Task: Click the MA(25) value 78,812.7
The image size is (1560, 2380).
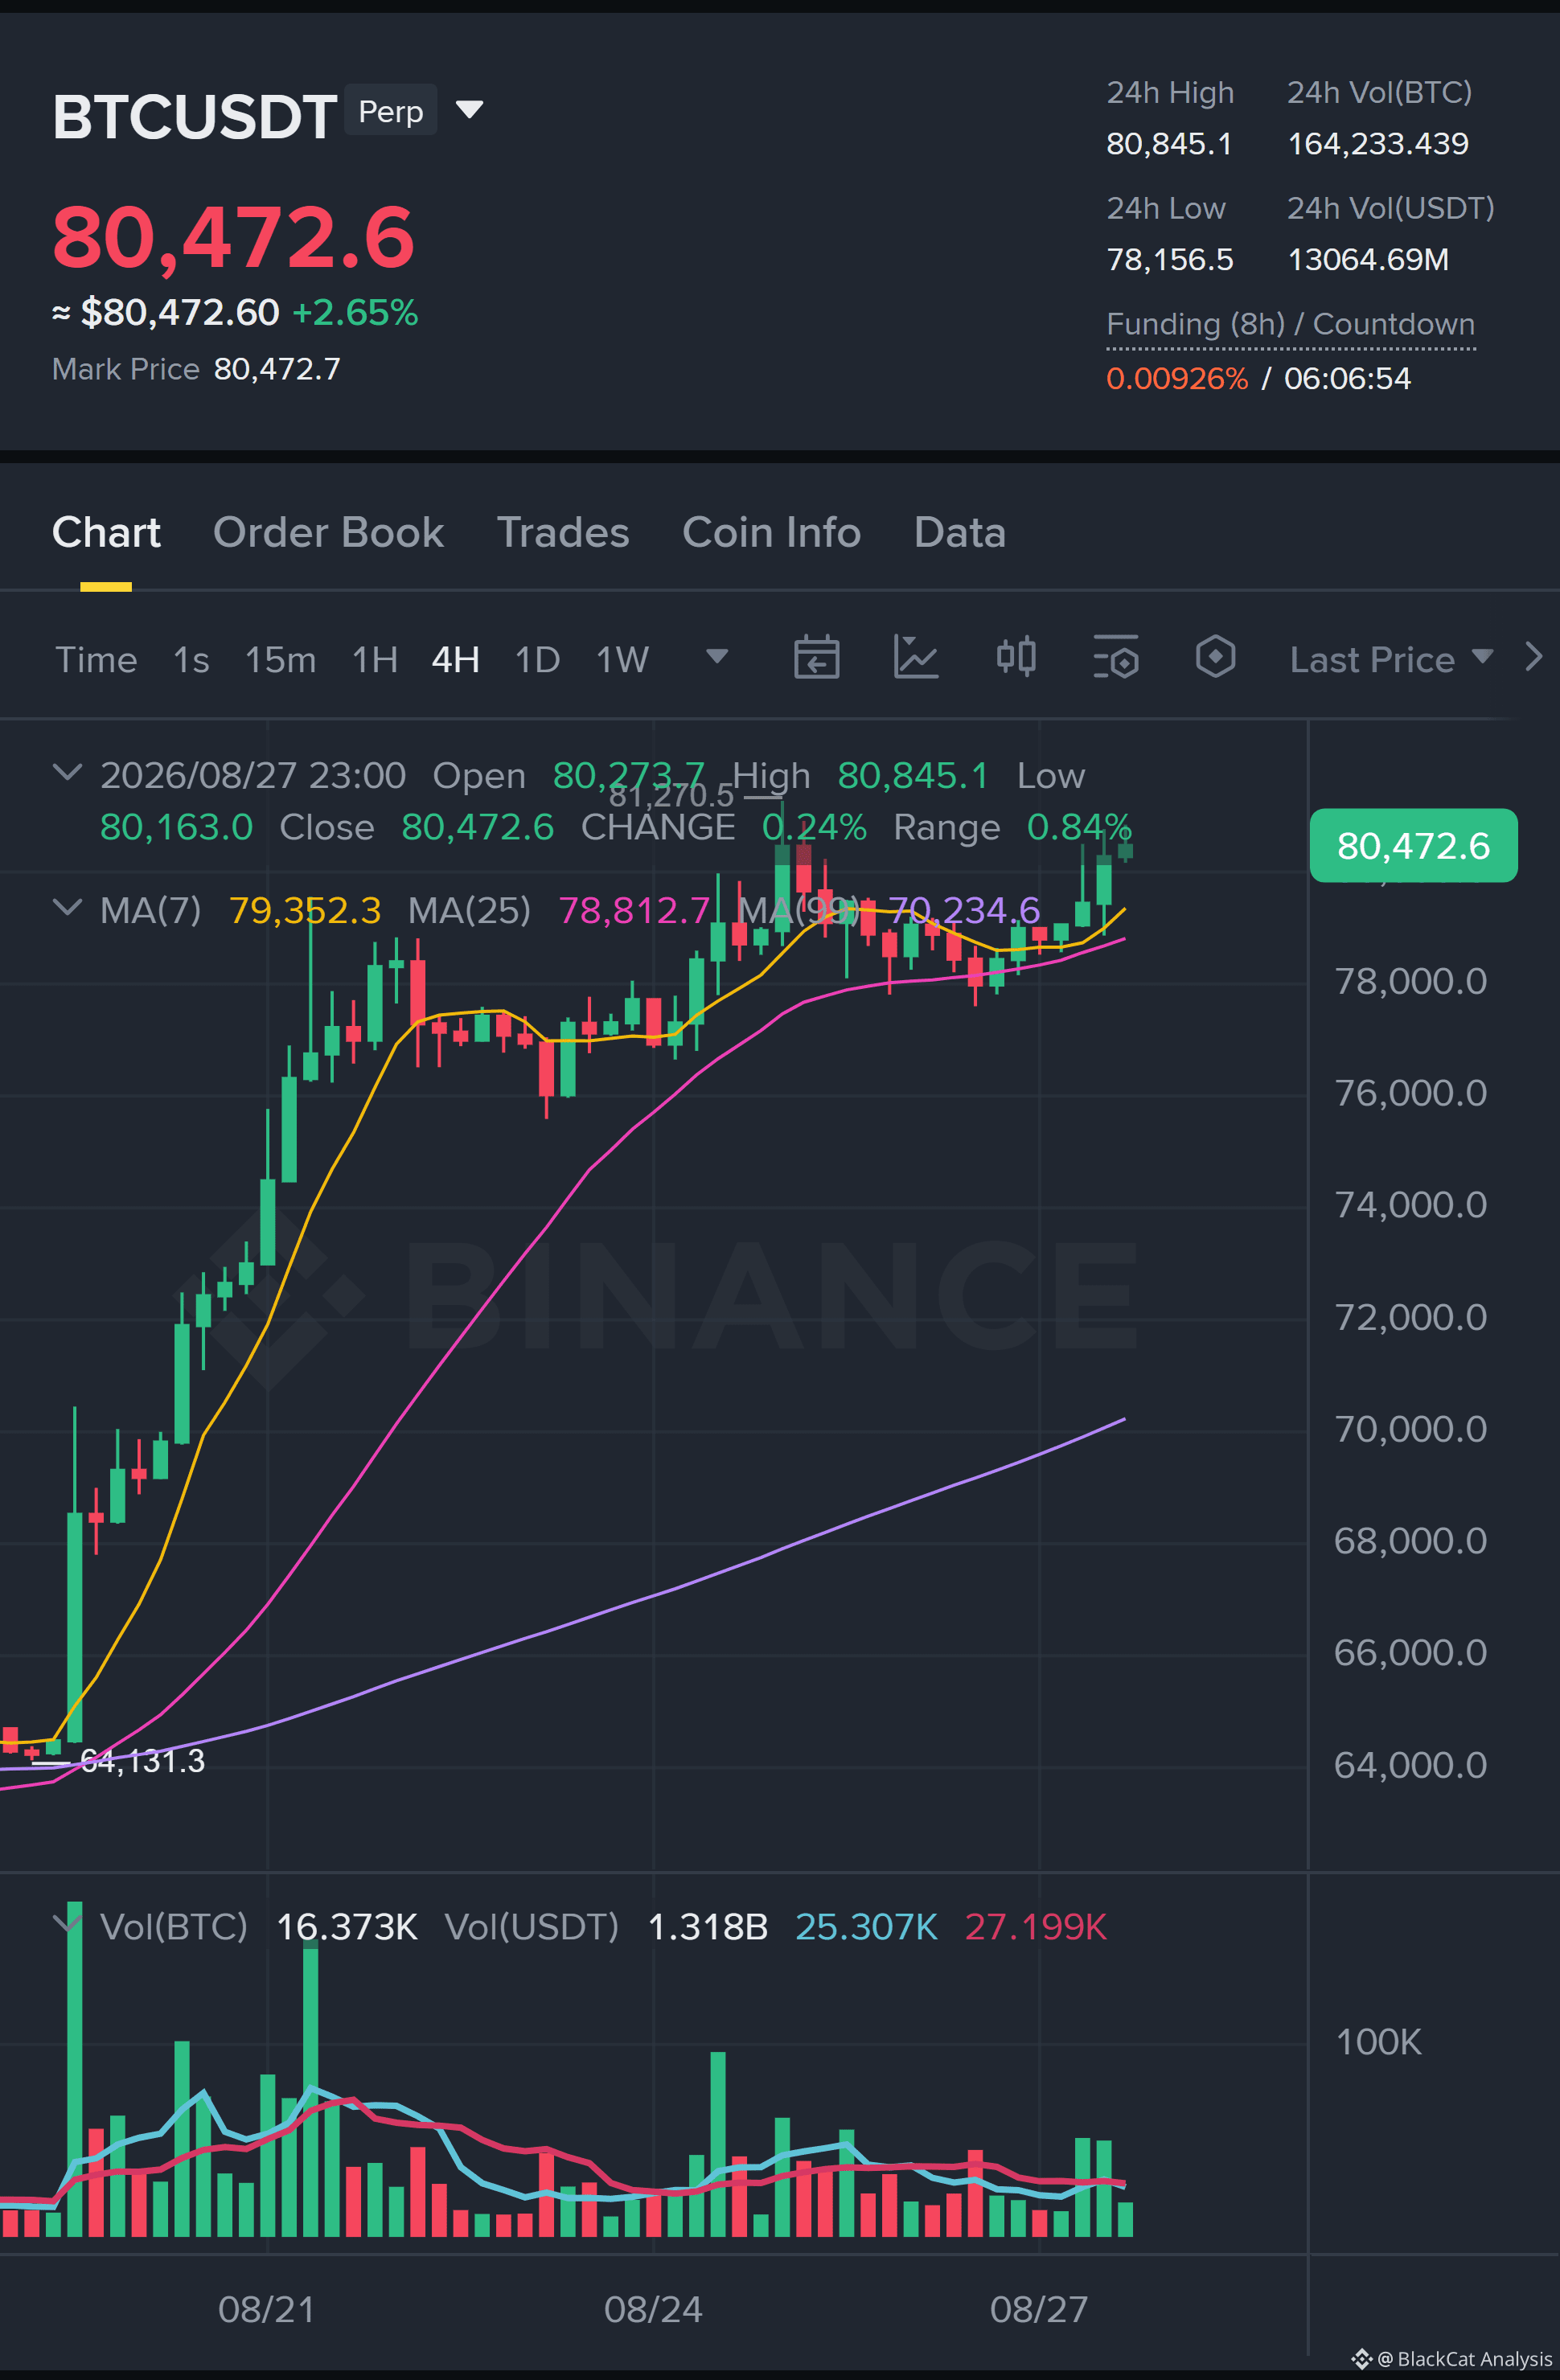Action: pyautogui.click(x=634, y=910)
